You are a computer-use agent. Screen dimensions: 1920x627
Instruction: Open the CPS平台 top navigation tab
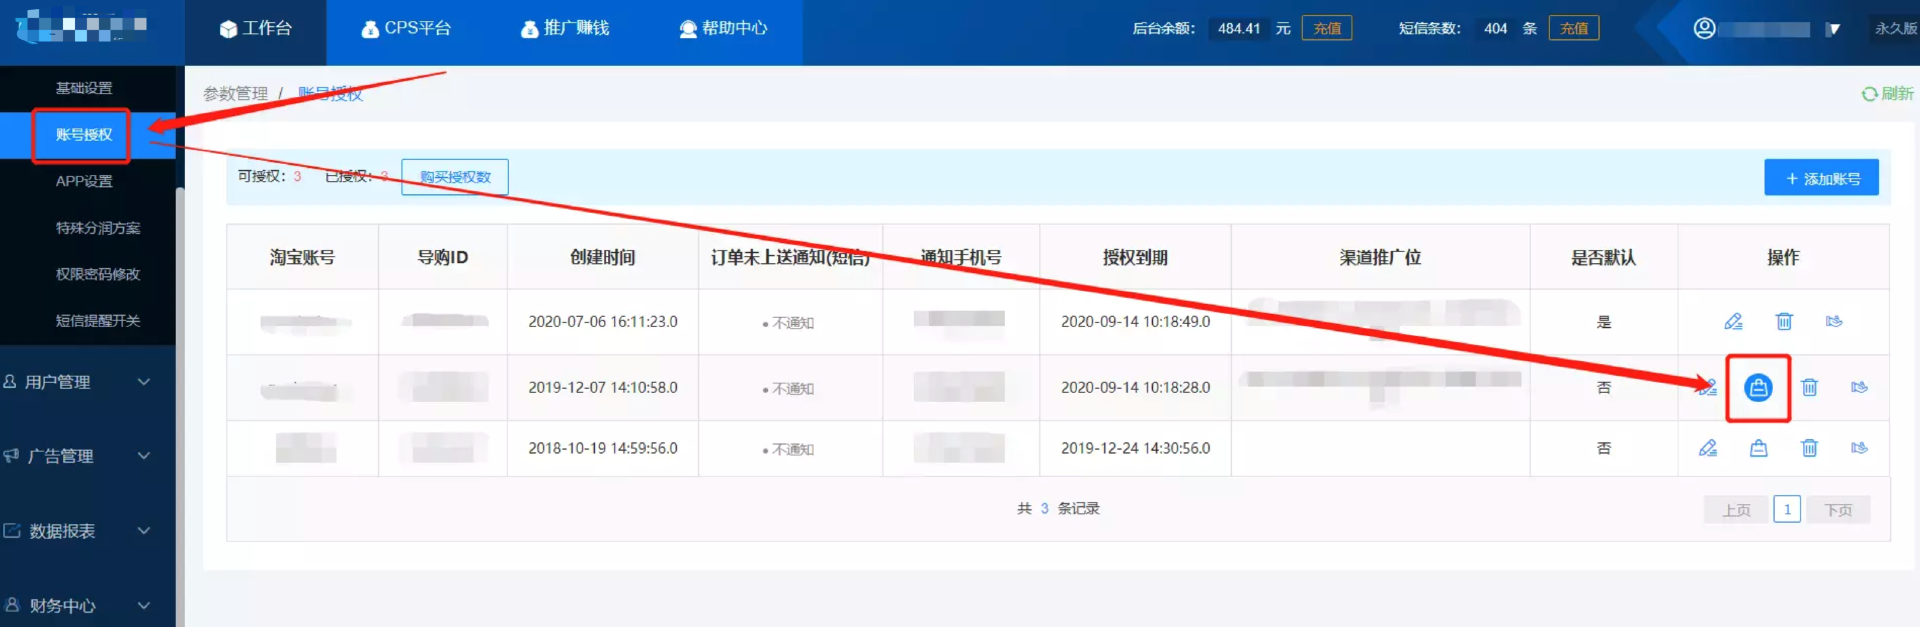pyautogui.click(x=406, y=29)
